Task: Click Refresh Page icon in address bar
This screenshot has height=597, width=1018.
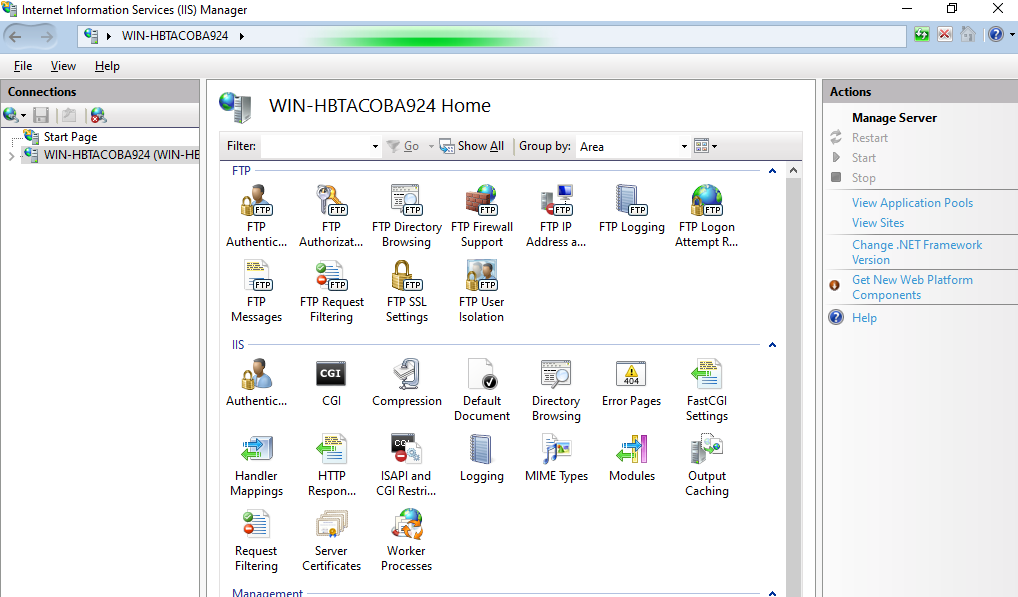Action: tap(921, 34)
